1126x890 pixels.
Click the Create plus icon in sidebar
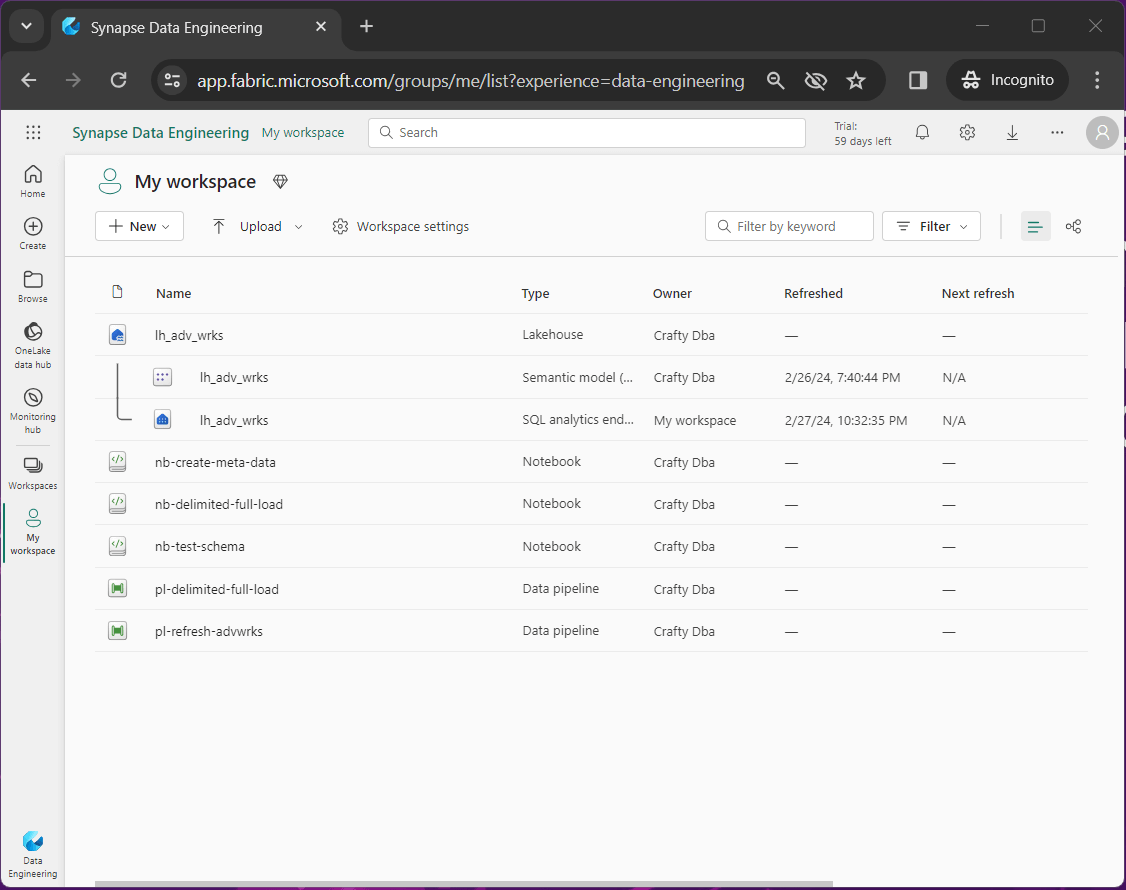(x=33, y=233)
